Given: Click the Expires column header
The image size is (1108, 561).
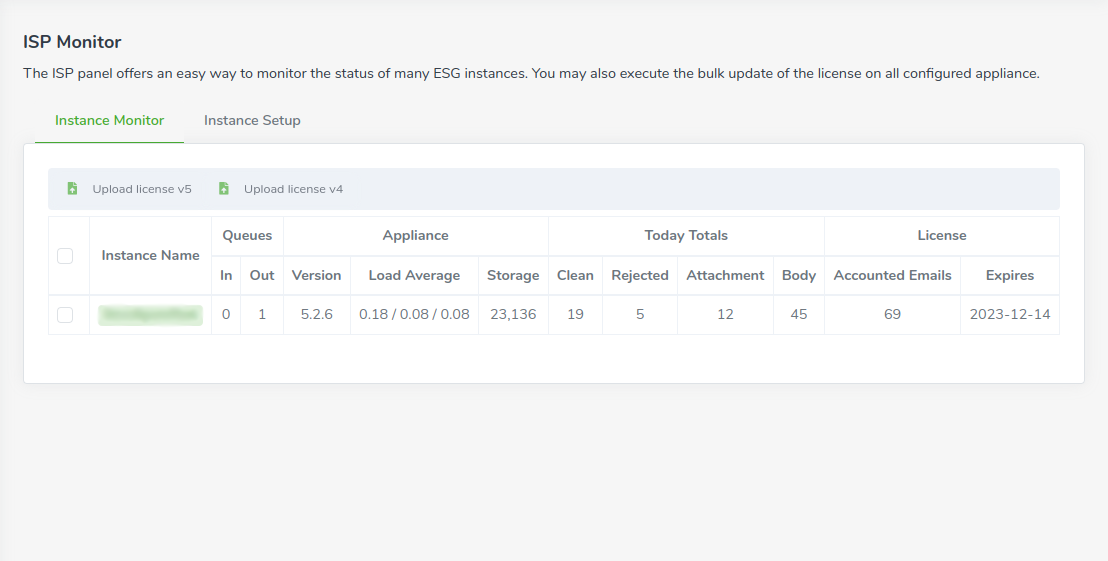Looking at the screenshot, I should 1010,275.
